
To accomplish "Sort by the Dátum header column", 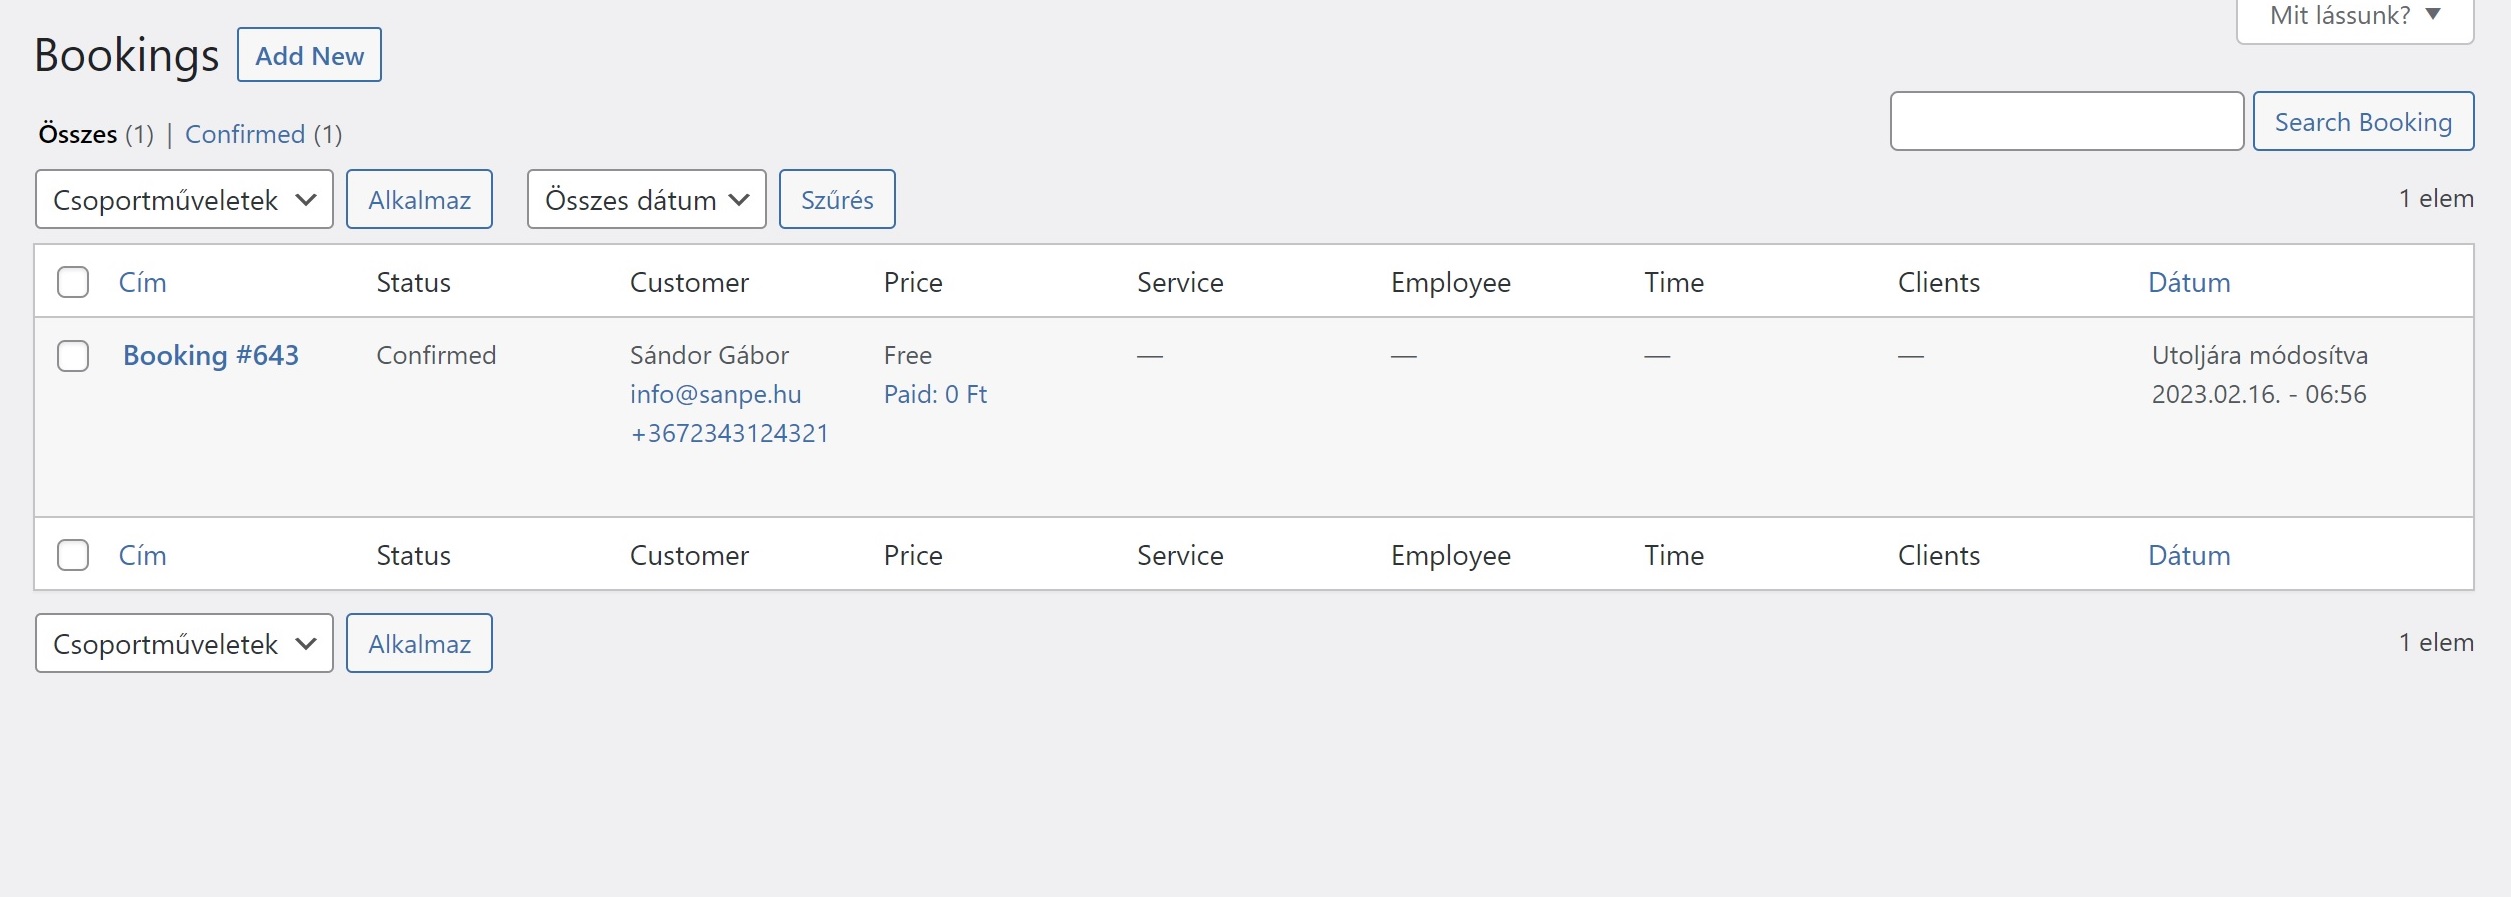I will click(2188, 283).
